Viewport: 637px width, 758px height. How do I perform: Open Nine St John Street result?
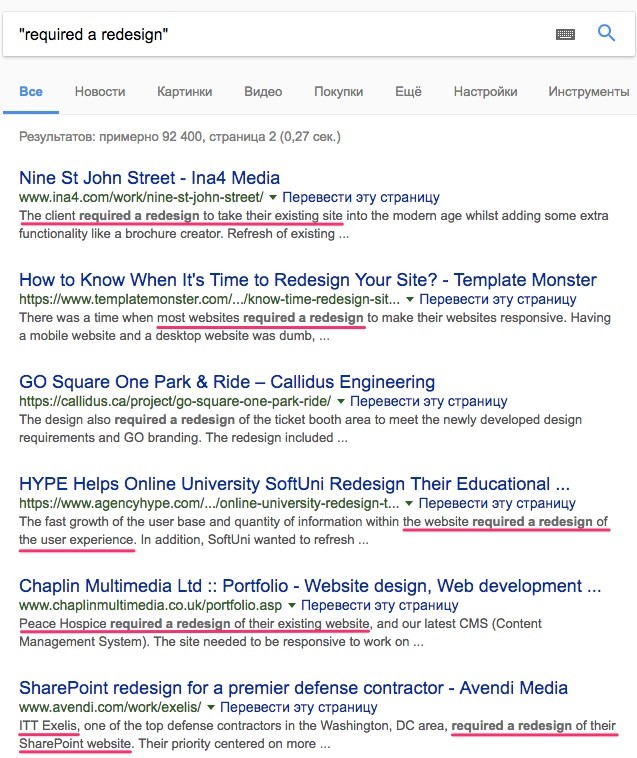pos(149,178)
